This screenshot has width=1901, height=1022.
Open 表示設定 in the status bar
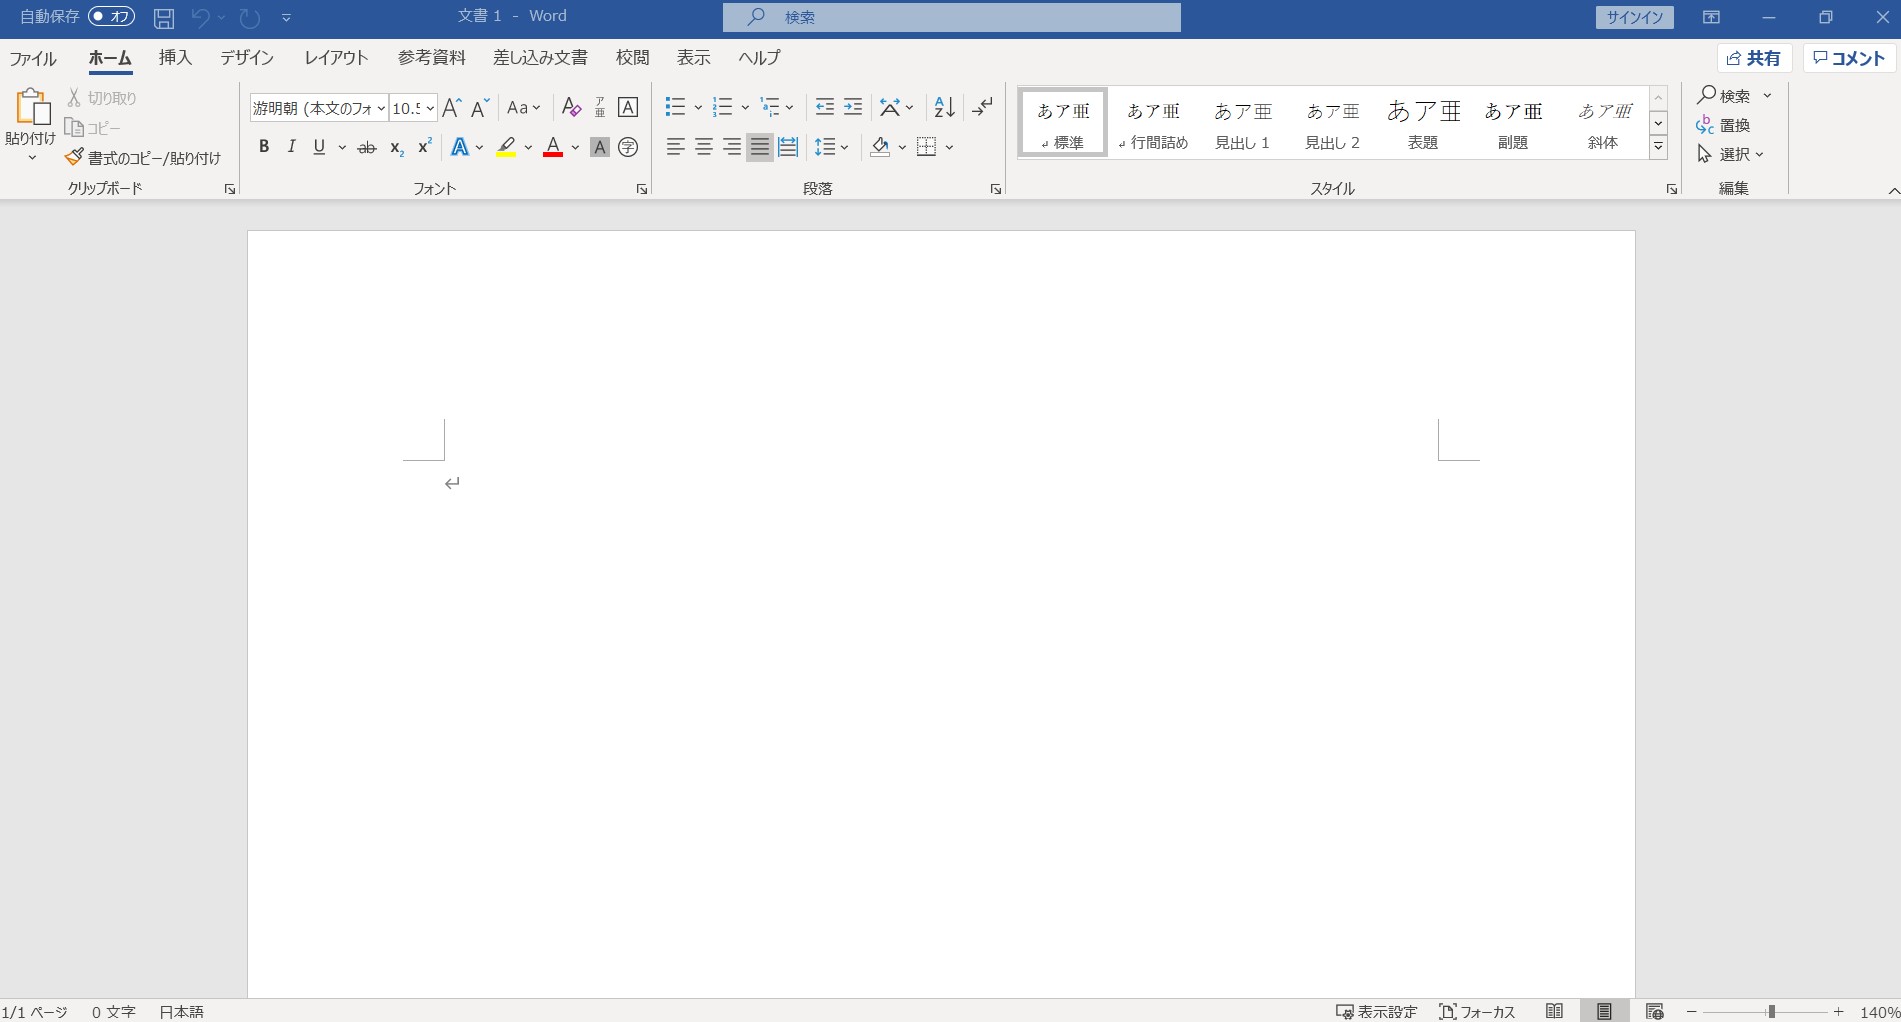pyautogui.click(x=1377, y=1012)
